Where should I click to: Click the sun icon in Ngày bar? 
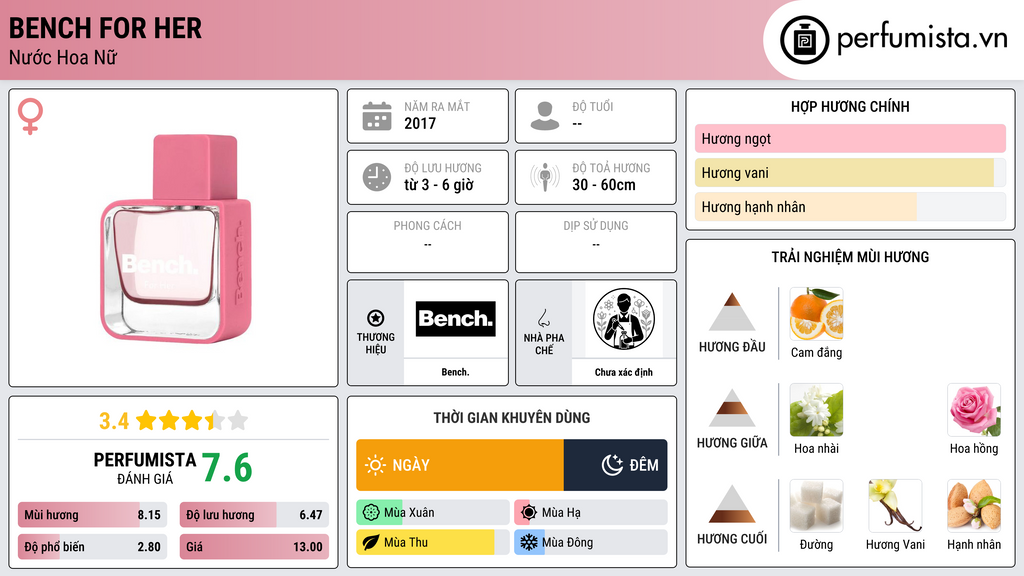[x=375, y=465]
